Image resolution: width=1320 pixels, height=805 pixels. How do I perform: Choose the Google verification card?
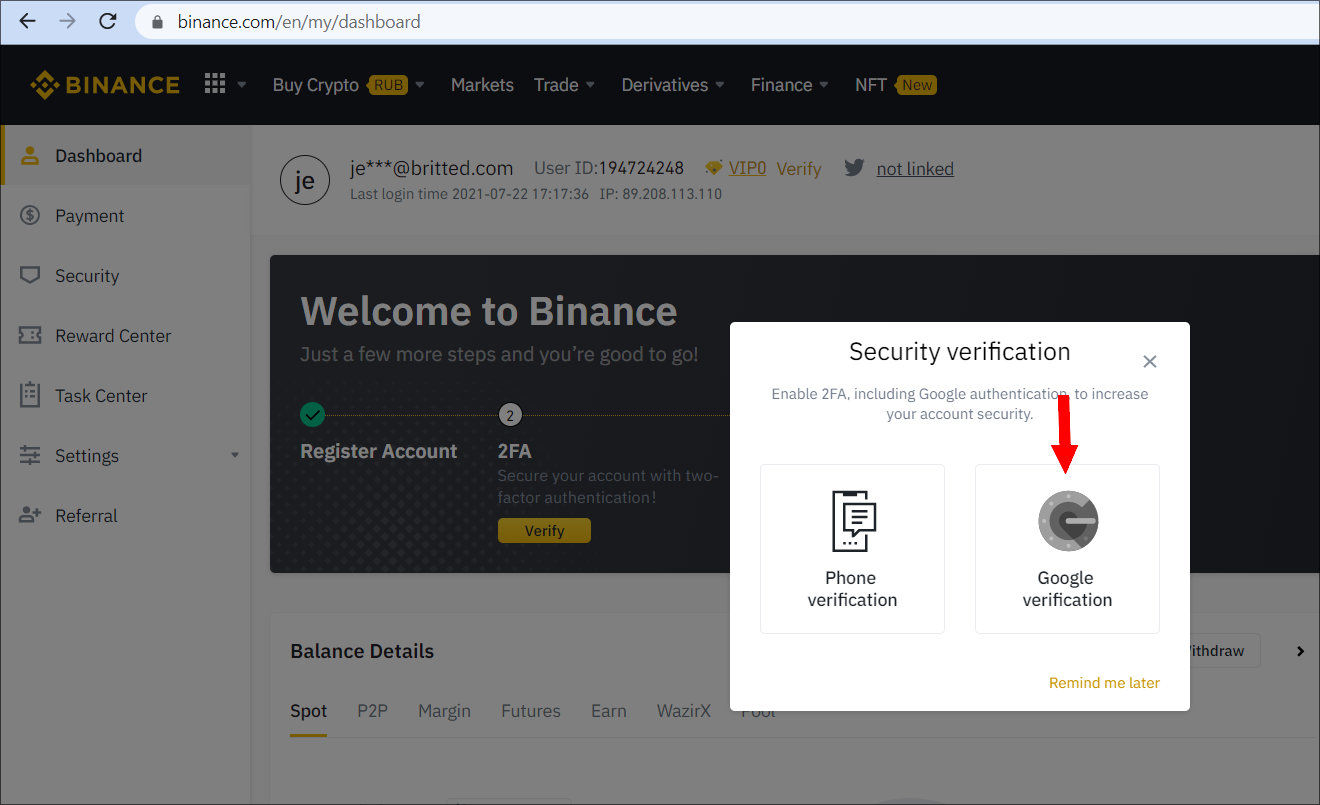pos(1067,549)
